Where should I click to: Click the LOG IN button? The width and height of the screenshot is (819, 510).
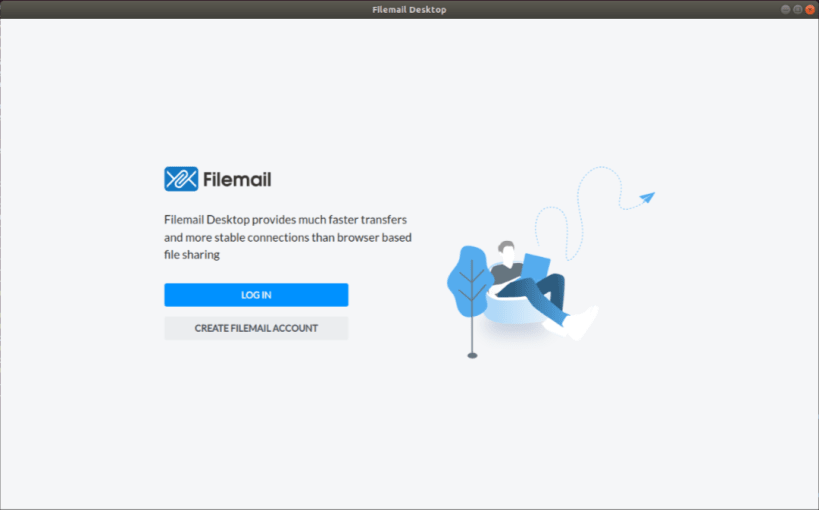(256, 295)
